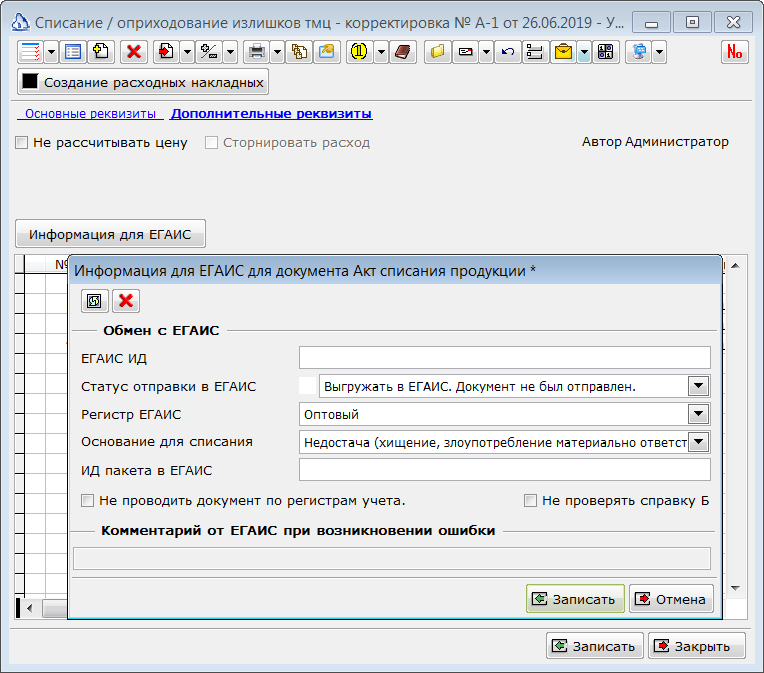Open dropdown beside card label icon
764x673 pixels.
click(x=486, y=52)
